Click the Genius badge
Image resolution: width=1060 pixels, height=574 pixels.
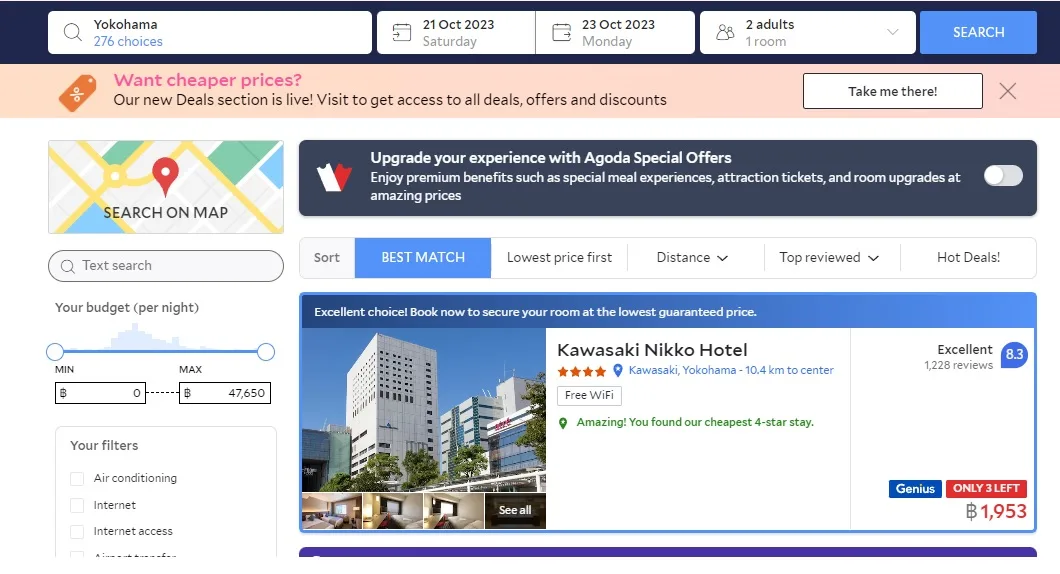coord(915,489)
